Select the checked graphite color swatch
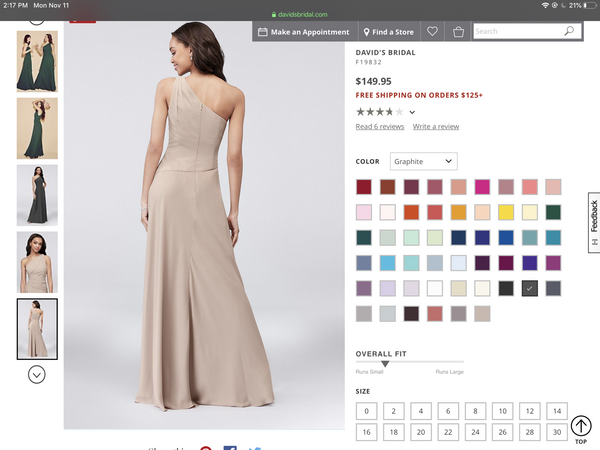This screenshot has height=450, width=600. pos(530,289)
